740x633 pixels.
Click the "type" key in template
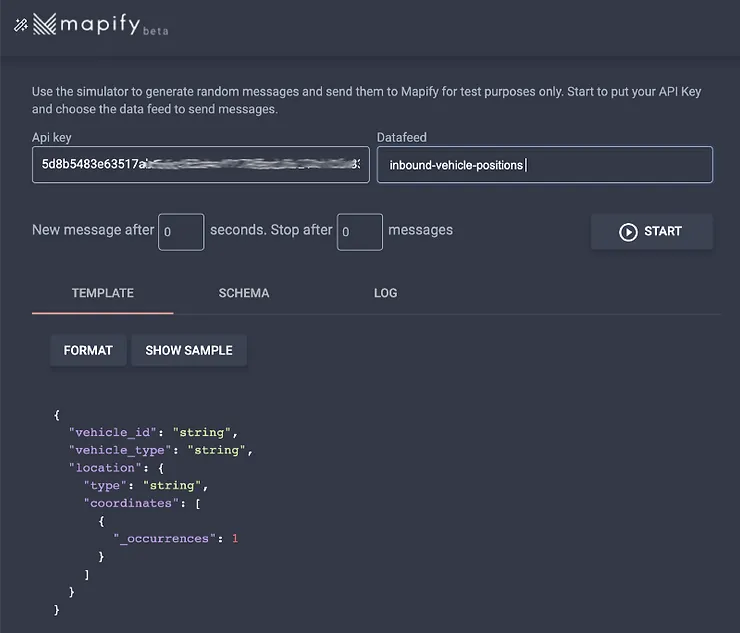105,486
